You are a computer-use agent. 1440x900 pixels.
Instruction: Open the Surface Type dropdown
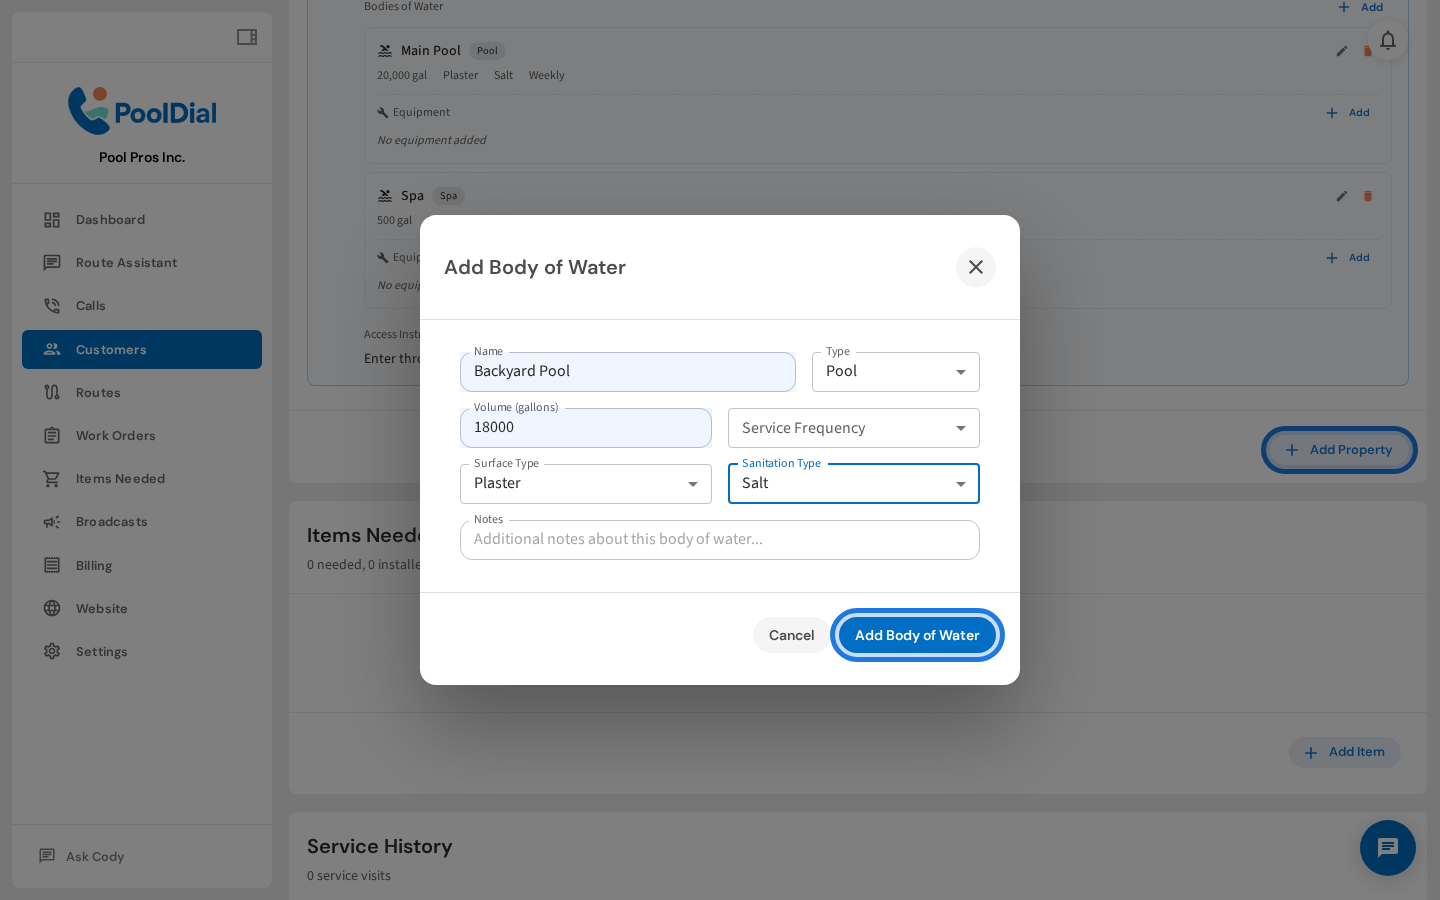pyautogui.click(x=585, y=483)
